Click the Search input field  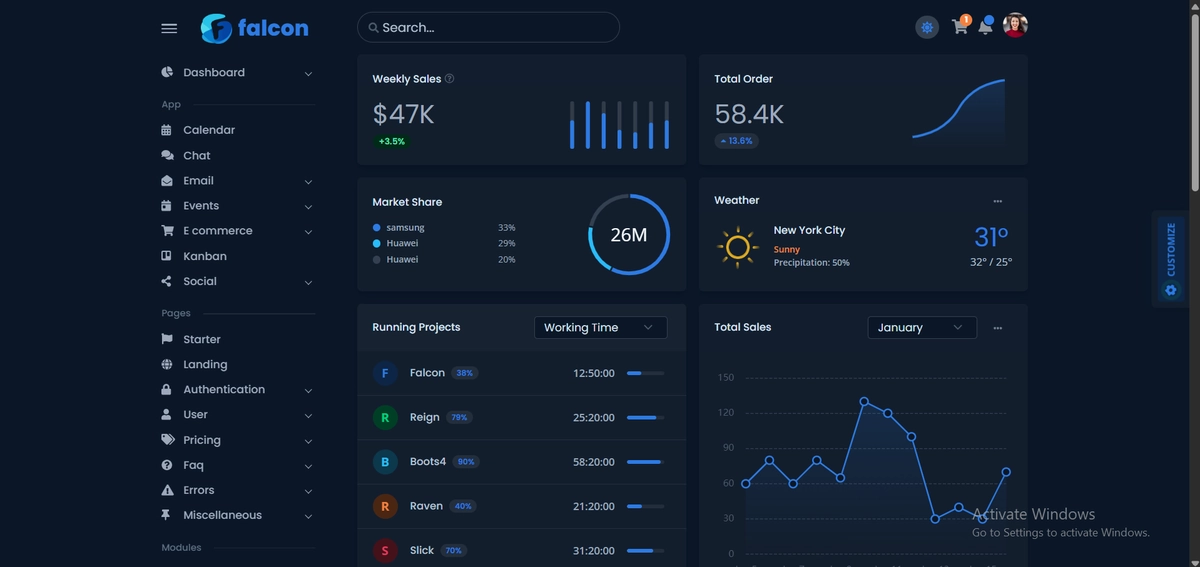tap(488, 27)
